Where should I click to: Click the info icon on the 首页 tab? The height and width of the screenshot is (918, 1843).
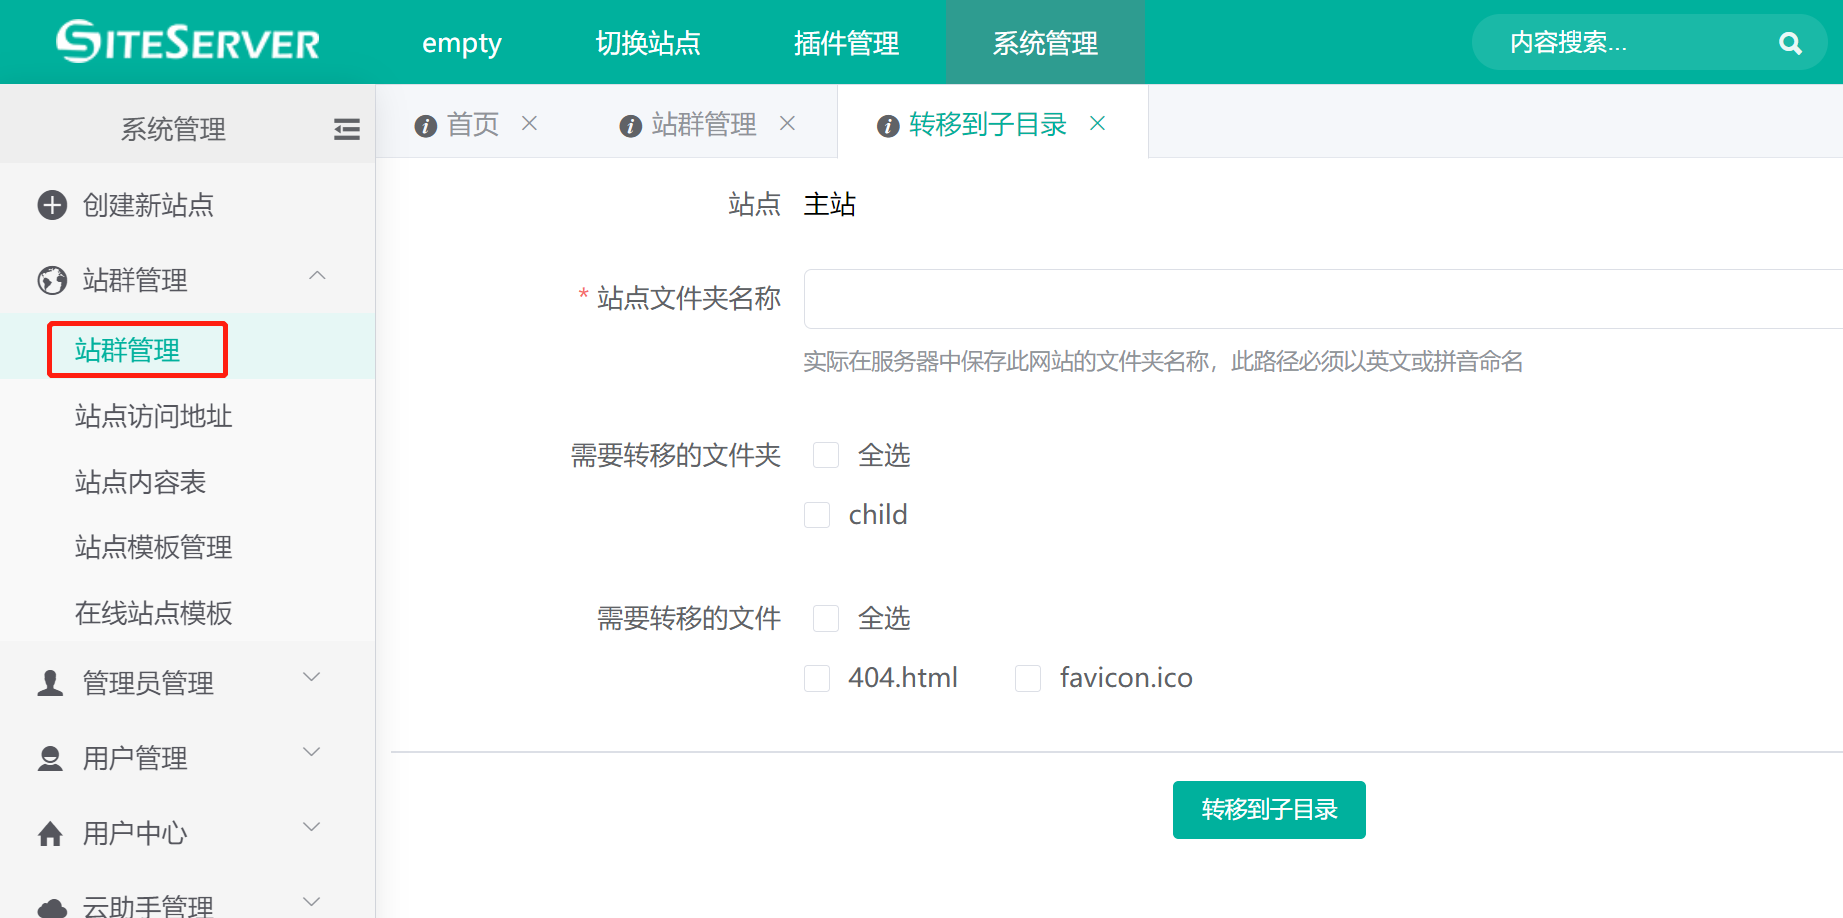(x=426, y=124)
